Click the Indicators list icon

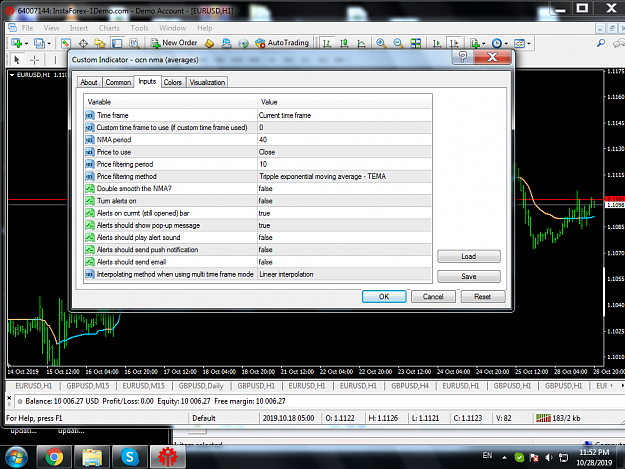pyautogui.click(x=474, y=43)
